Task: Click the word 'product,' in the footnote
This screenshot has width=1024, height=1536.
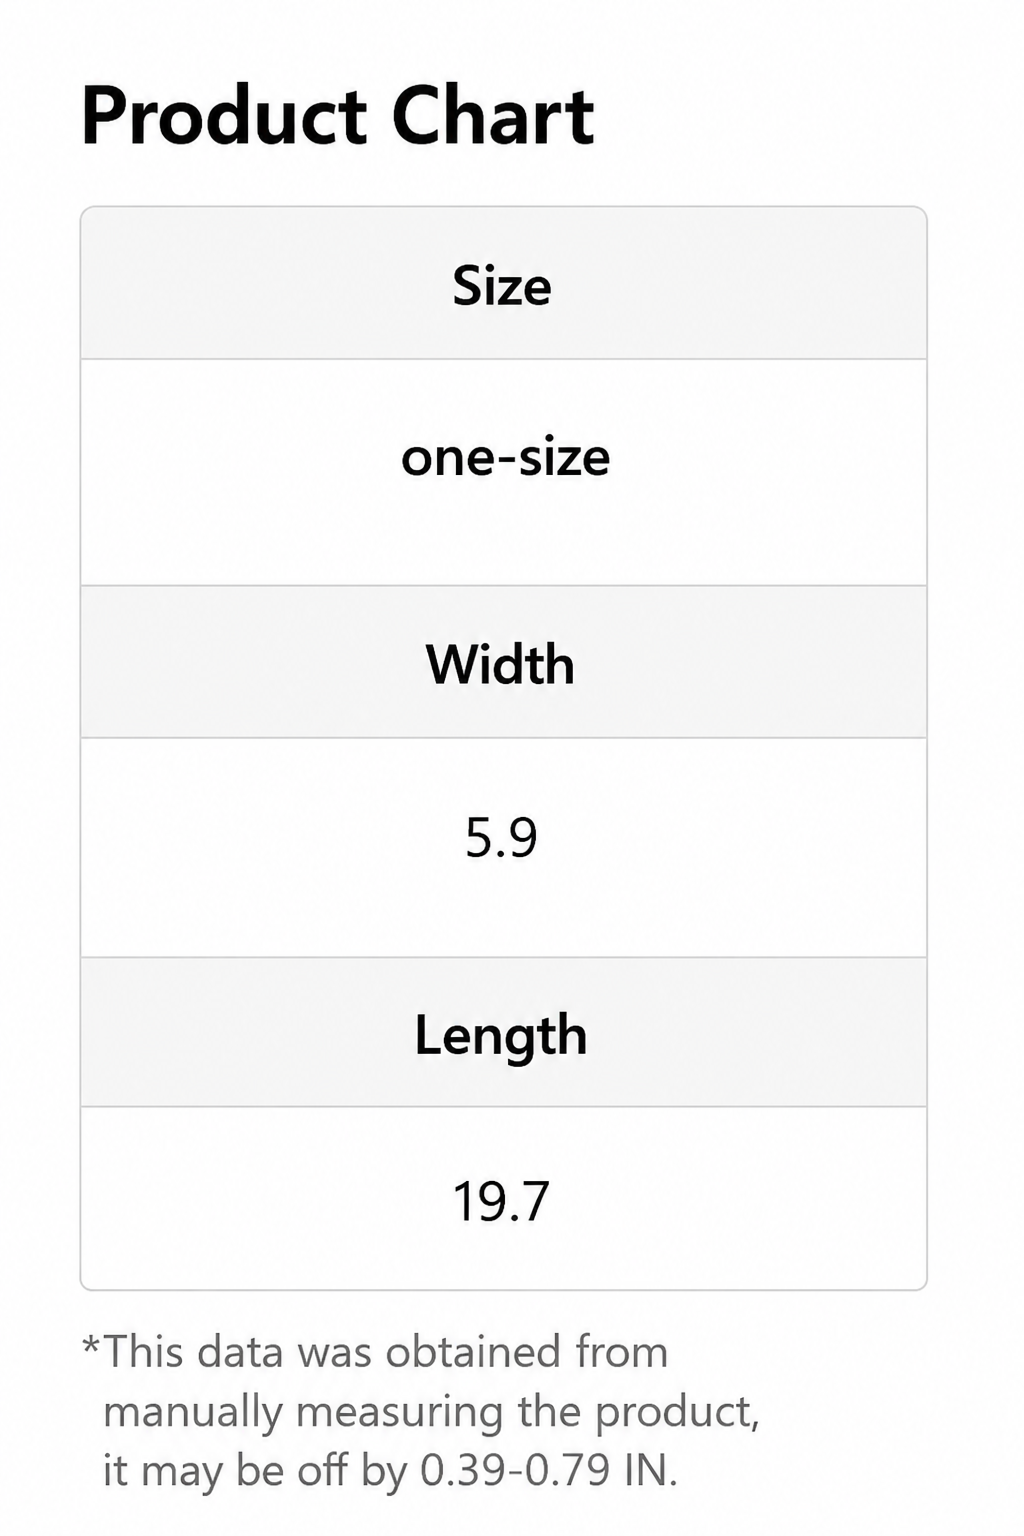Action: (677, 1414)
